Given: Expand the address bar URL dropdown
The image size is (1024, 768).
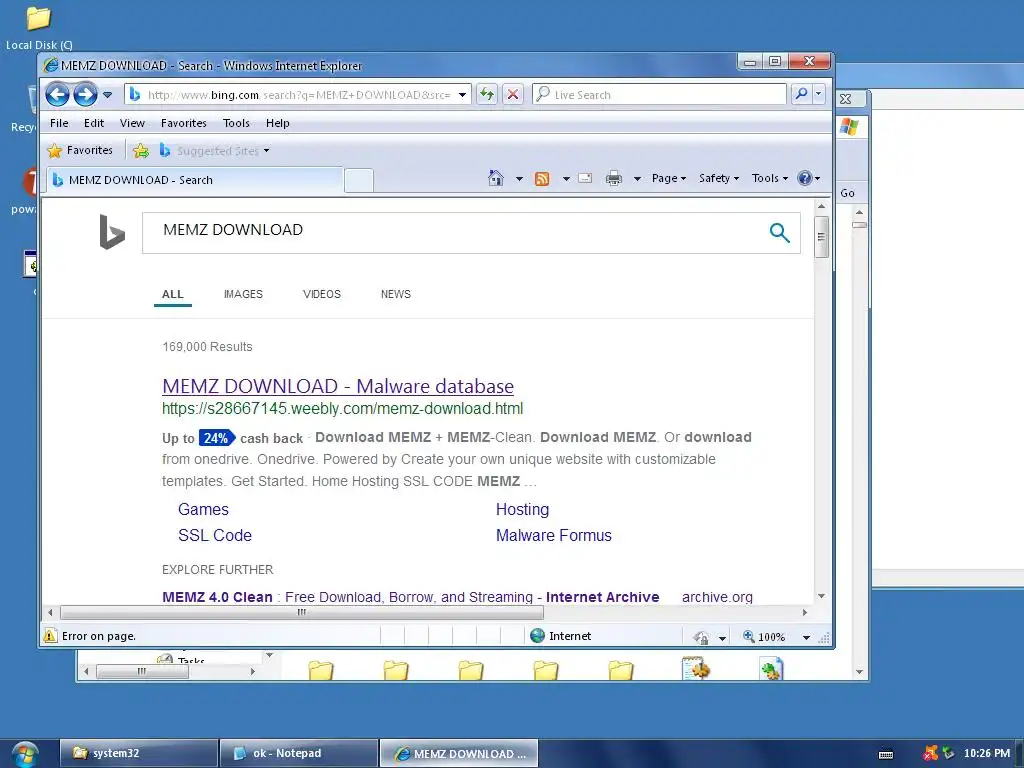Looking at the screenshot, I should [x=462, y=95].
